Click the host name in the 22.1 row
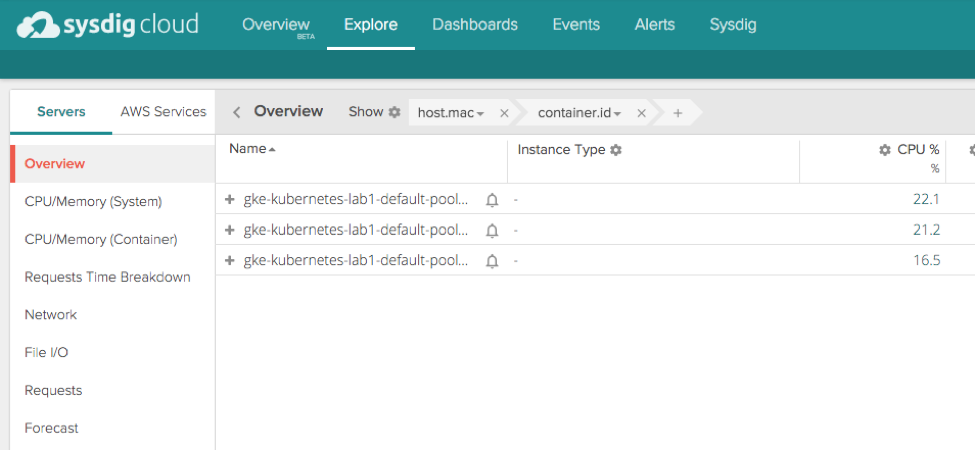The height and width of the screenshot is (450, 975). [356, 200]
